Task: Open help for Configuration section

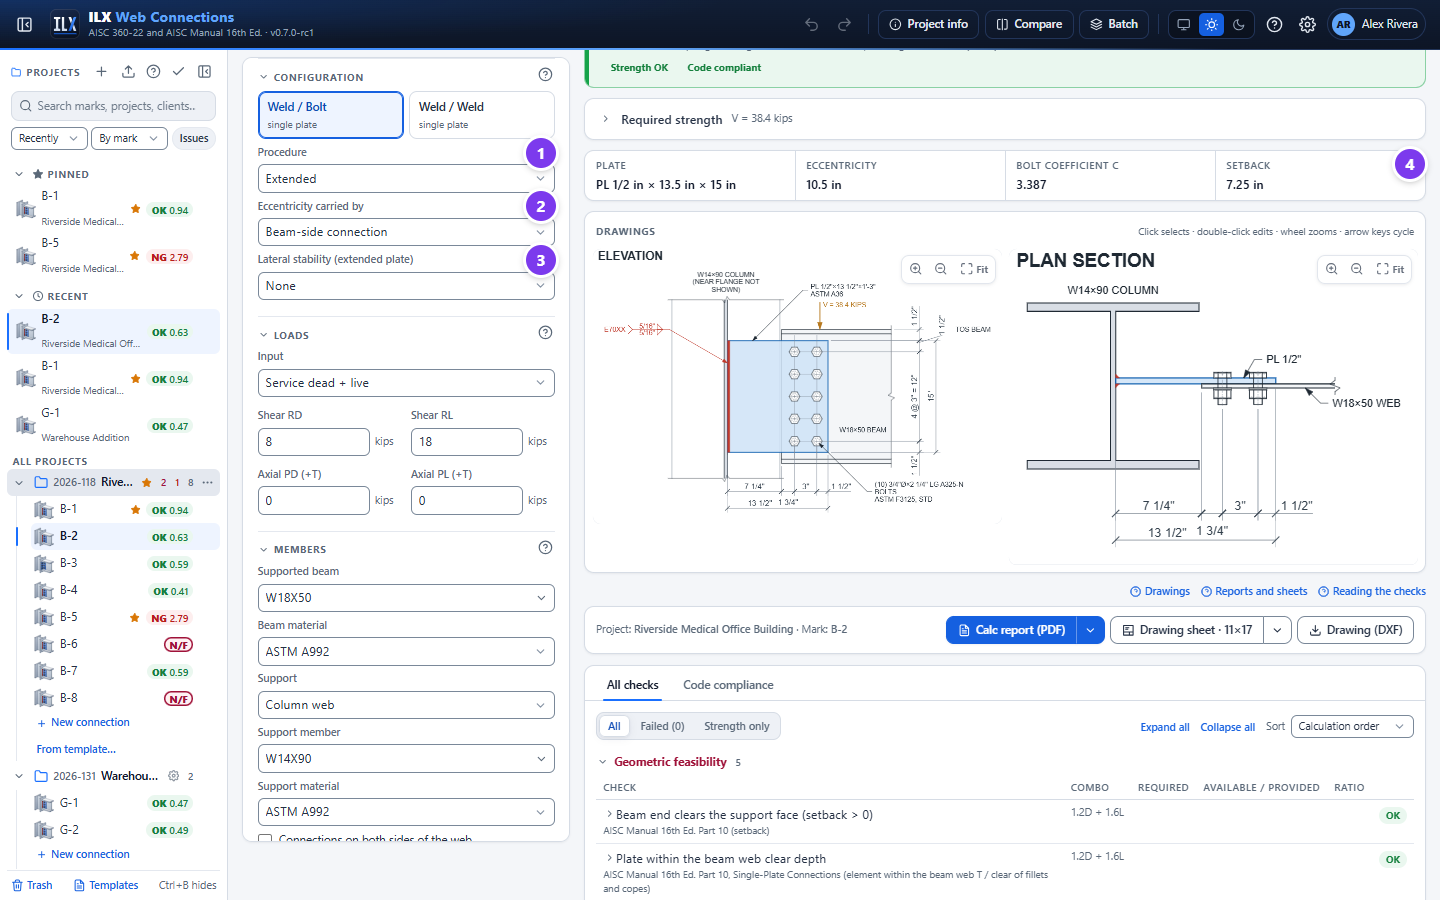Action: click(x=545, y=74)
